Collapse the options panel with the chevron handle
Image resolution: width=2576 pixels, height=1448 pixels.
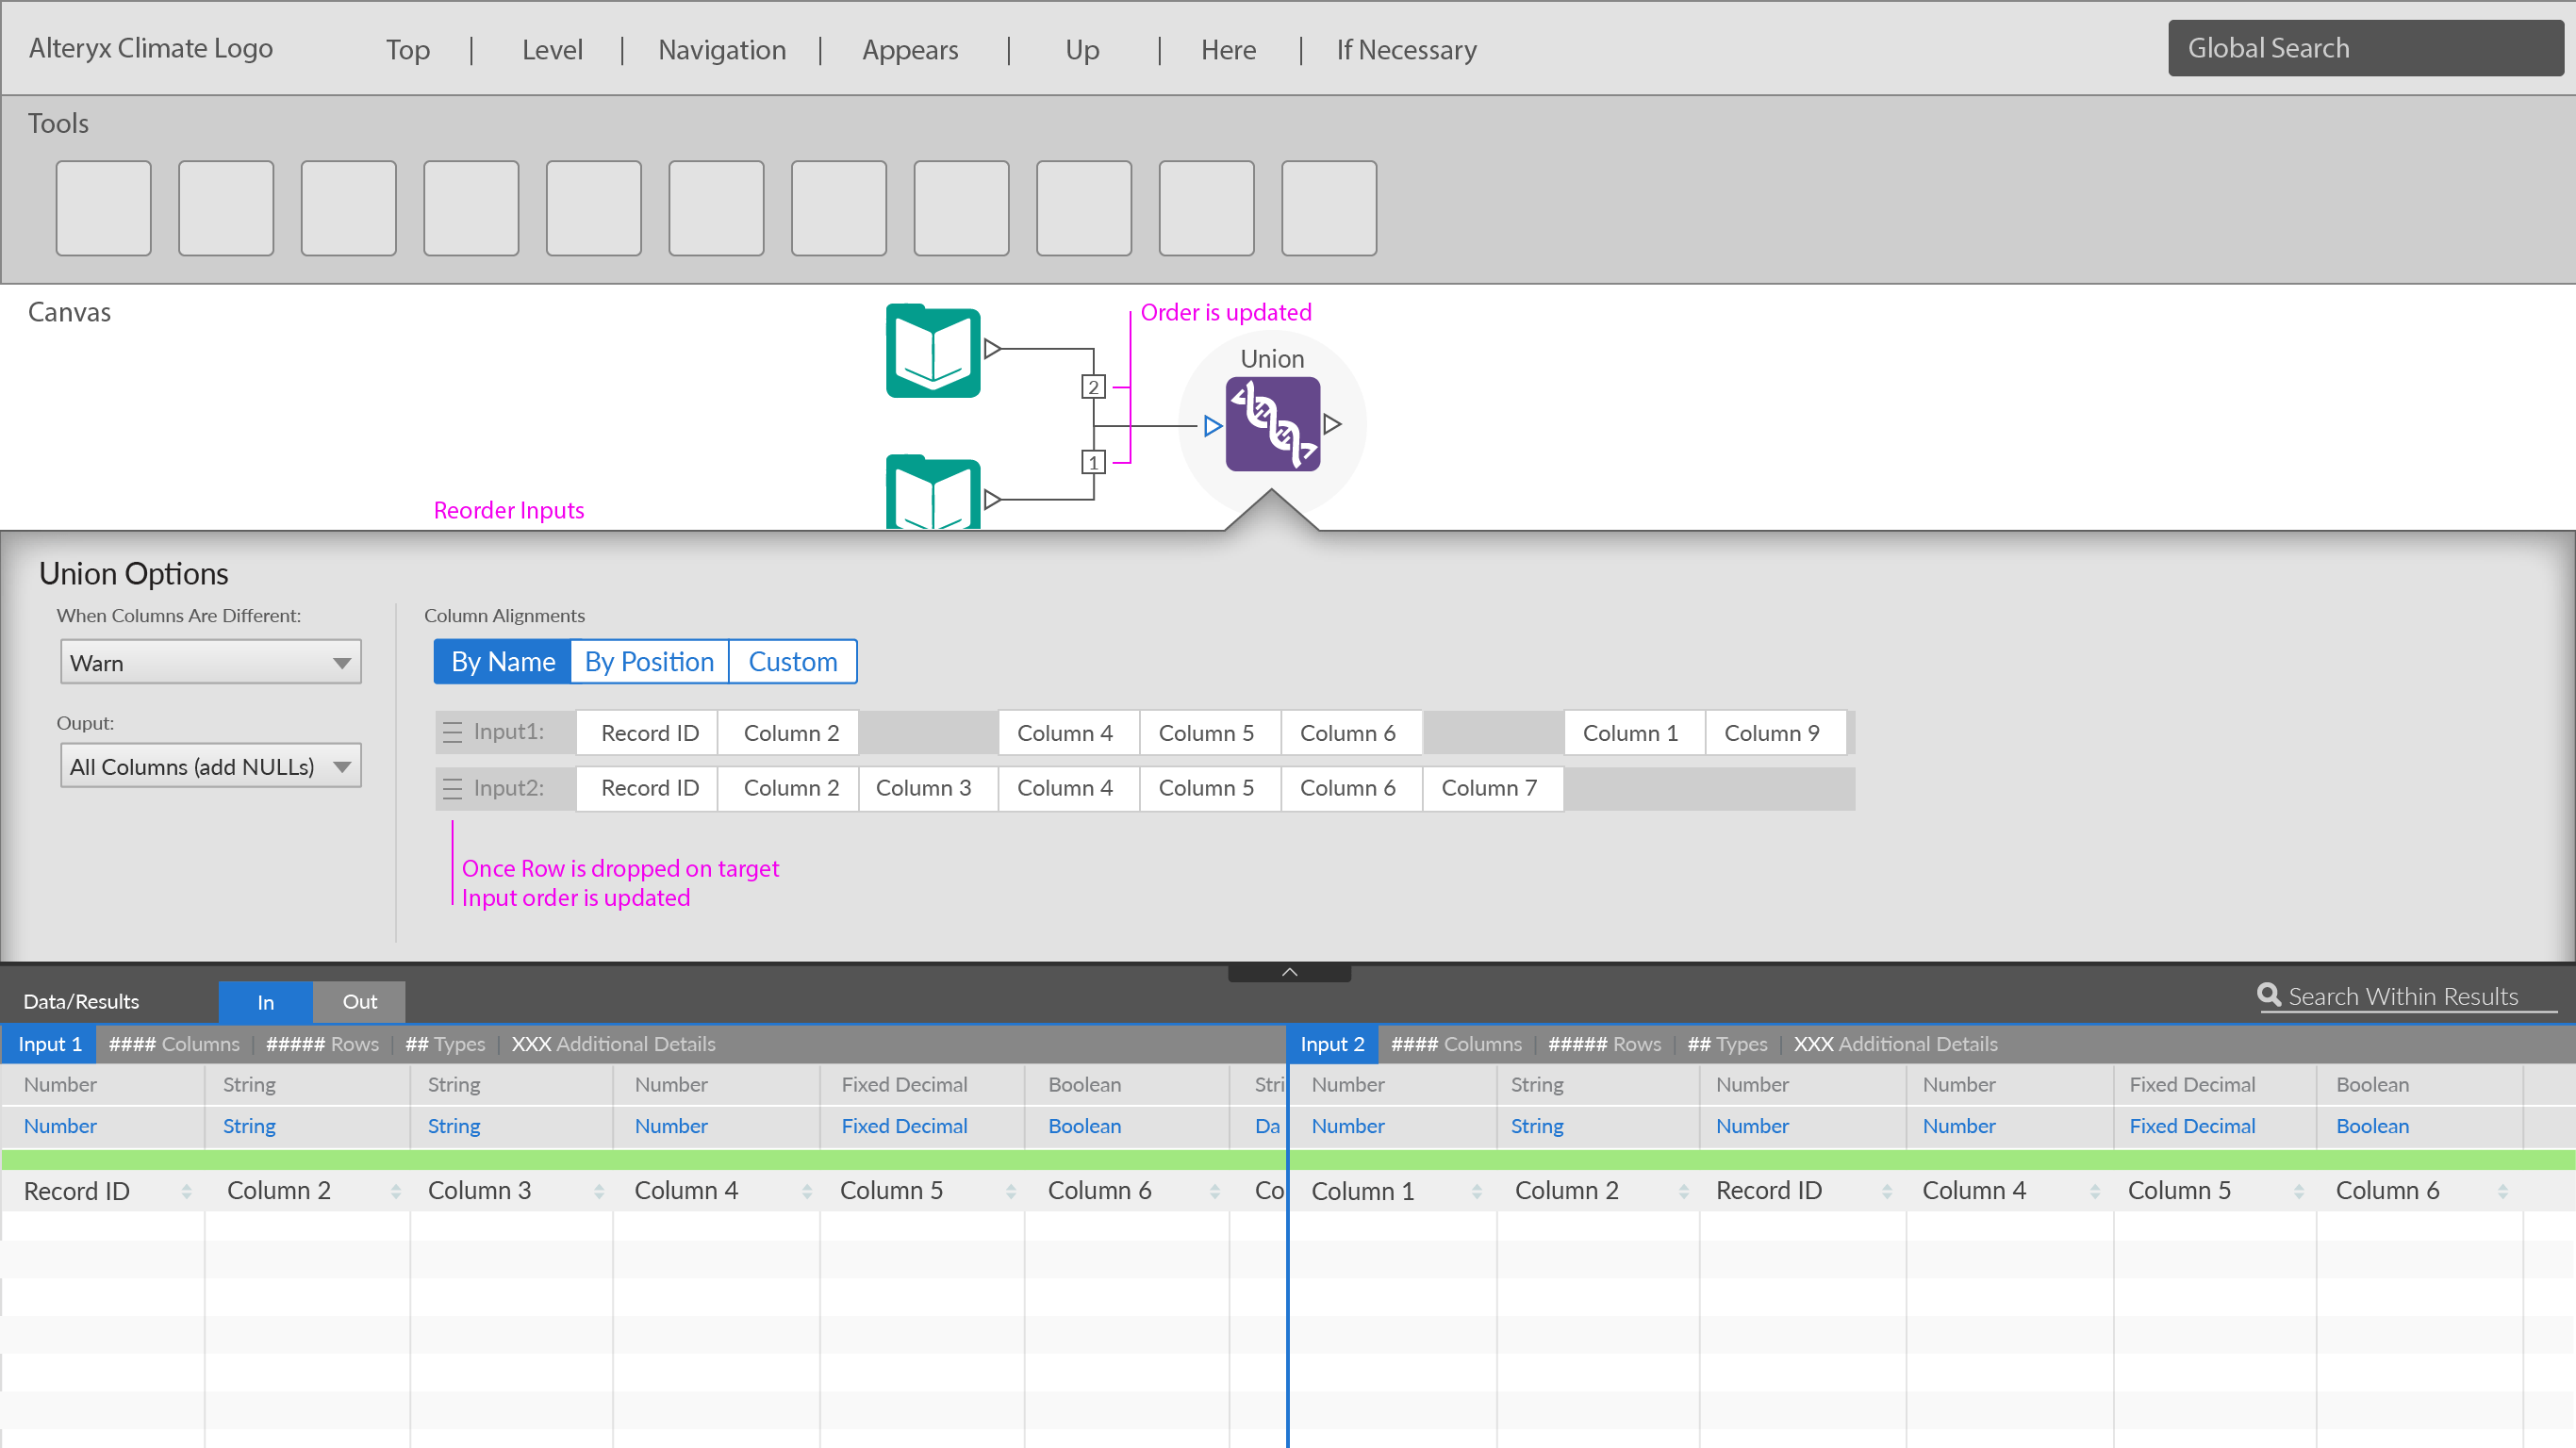[x=1289, y=972]
